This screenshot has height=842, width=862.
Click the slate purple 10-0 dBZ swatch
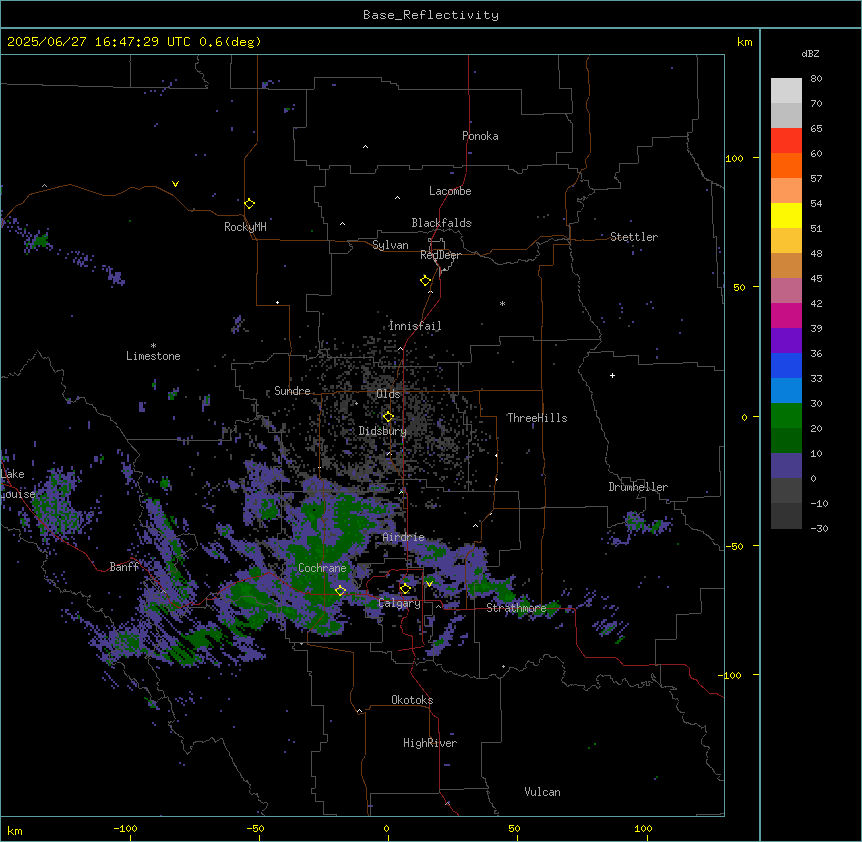[x=786, y=466]
